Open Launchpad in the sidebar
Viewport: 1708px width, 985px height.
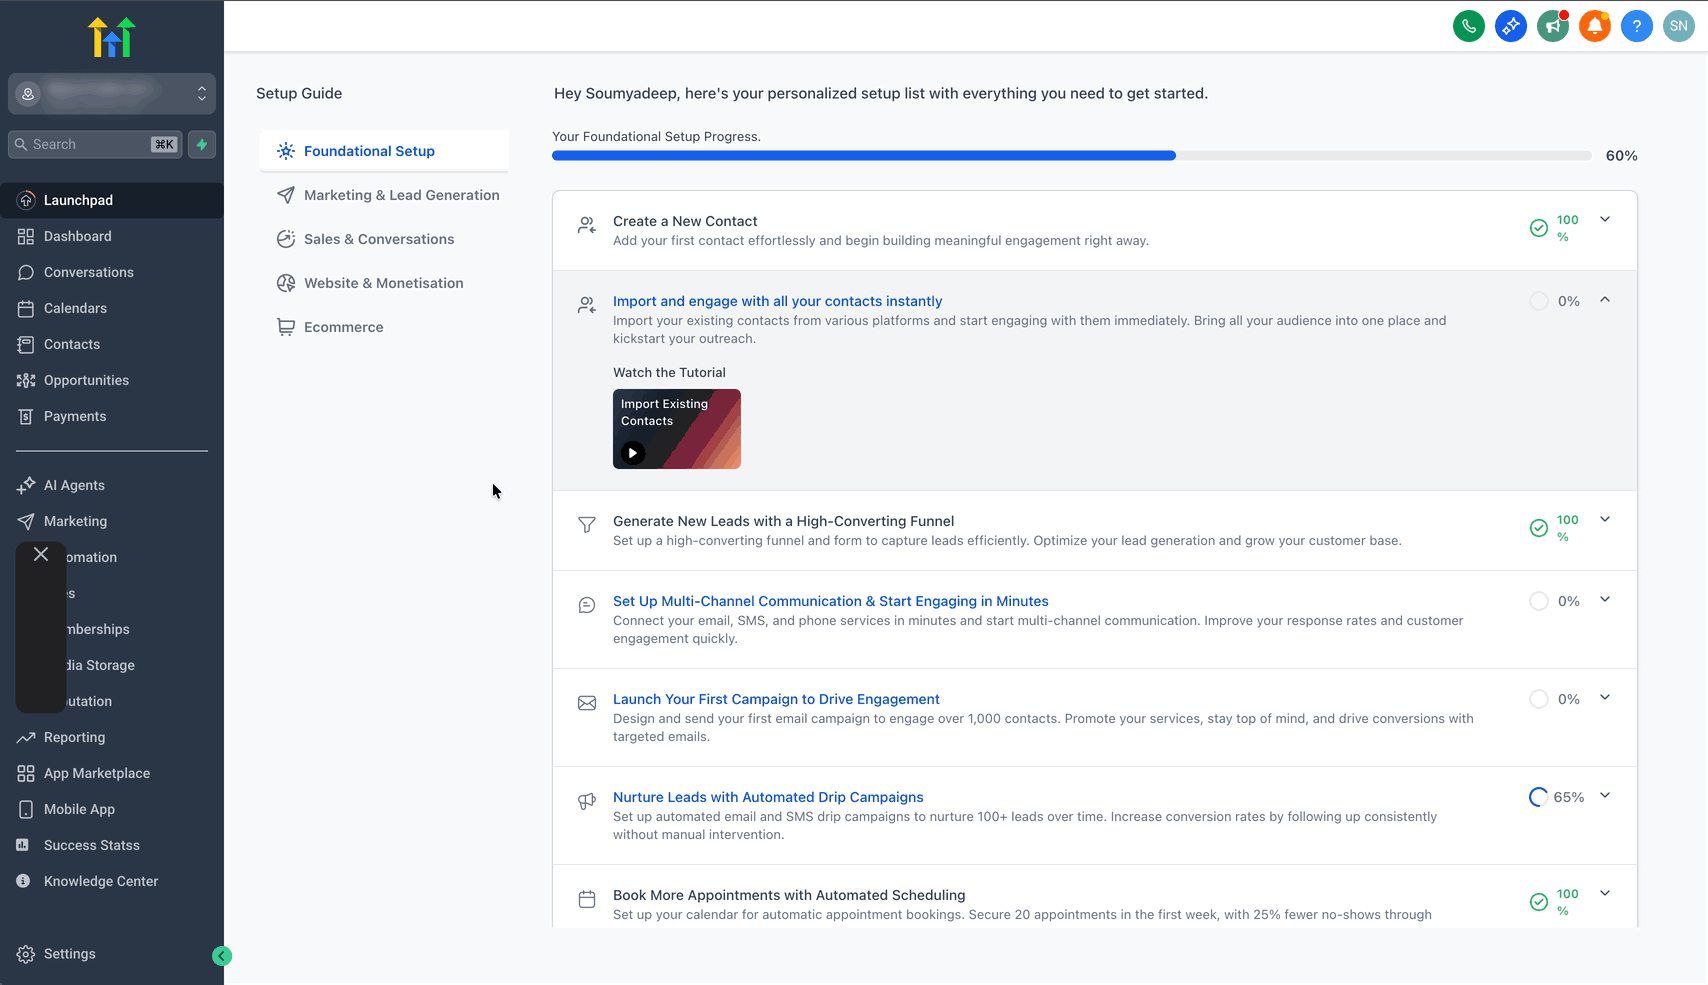pos(112,200)
